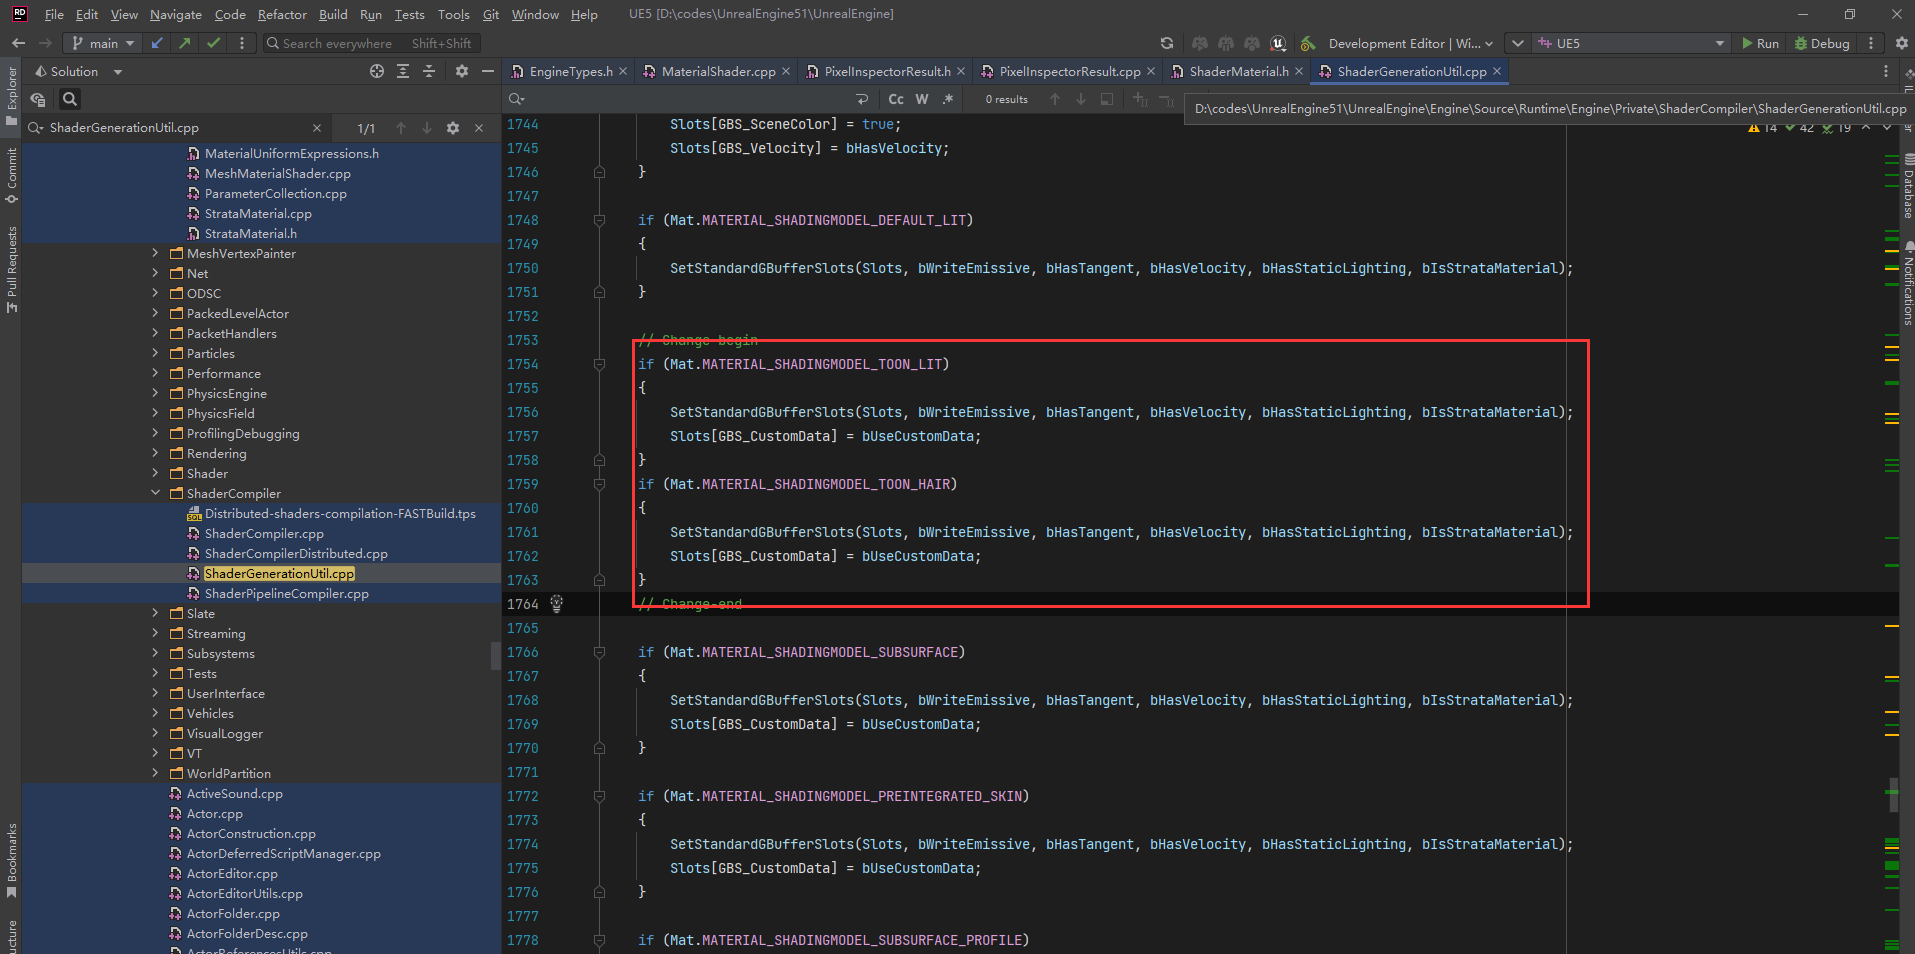Toggle whole words W in the search bar

(921, 99)
